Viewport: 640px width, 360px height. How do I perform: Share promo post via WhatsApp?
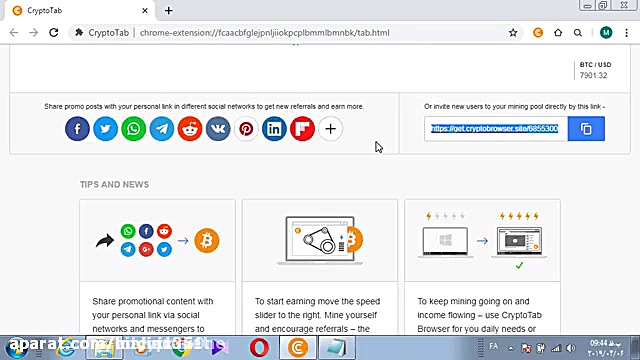133,129
